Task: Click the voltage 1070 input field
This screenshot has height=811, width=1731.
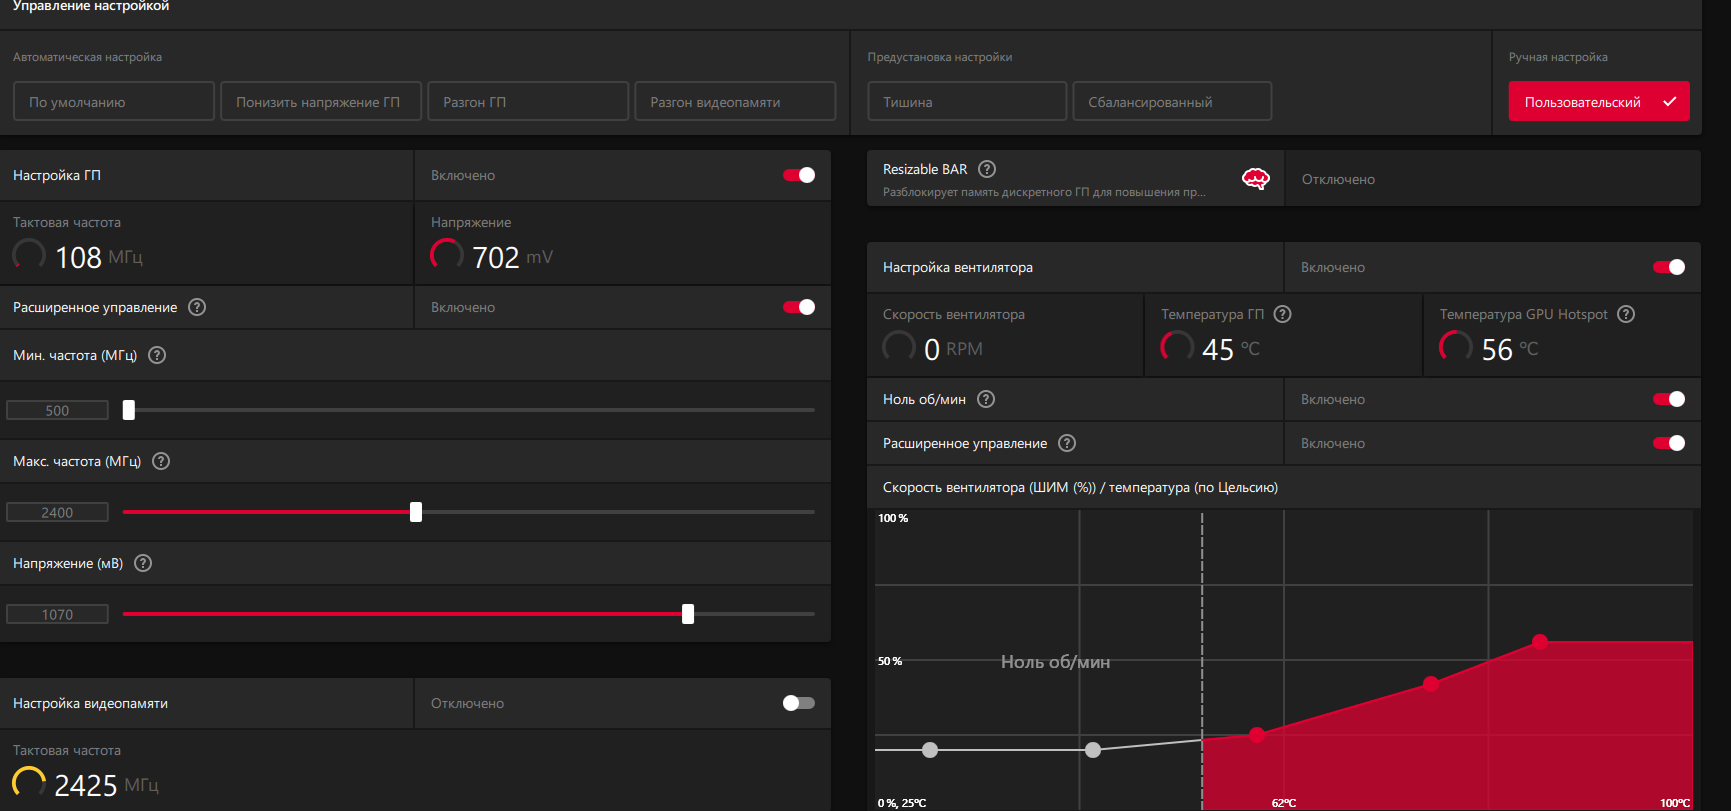Action: click(57, 614)
